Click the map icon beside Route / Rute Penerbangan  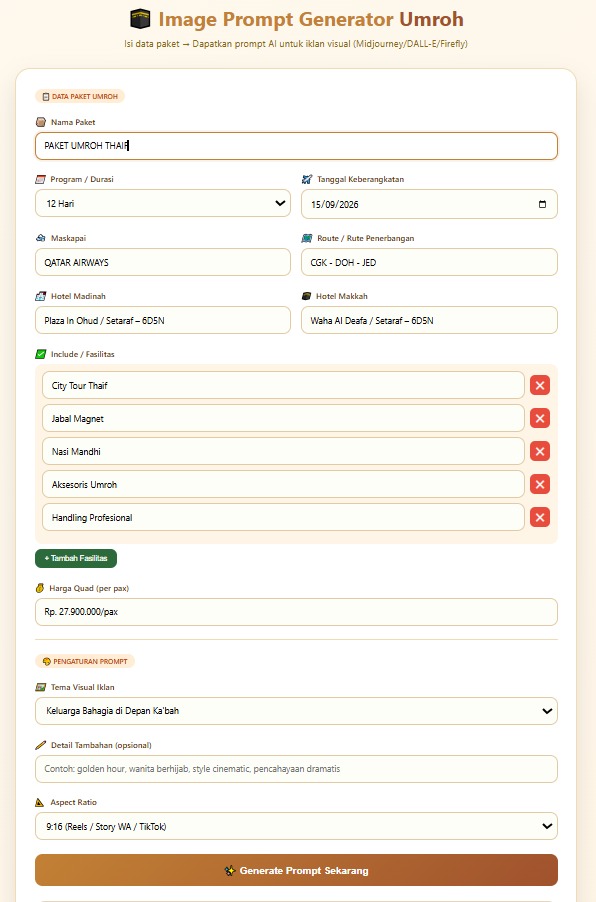tap(307, 238)
